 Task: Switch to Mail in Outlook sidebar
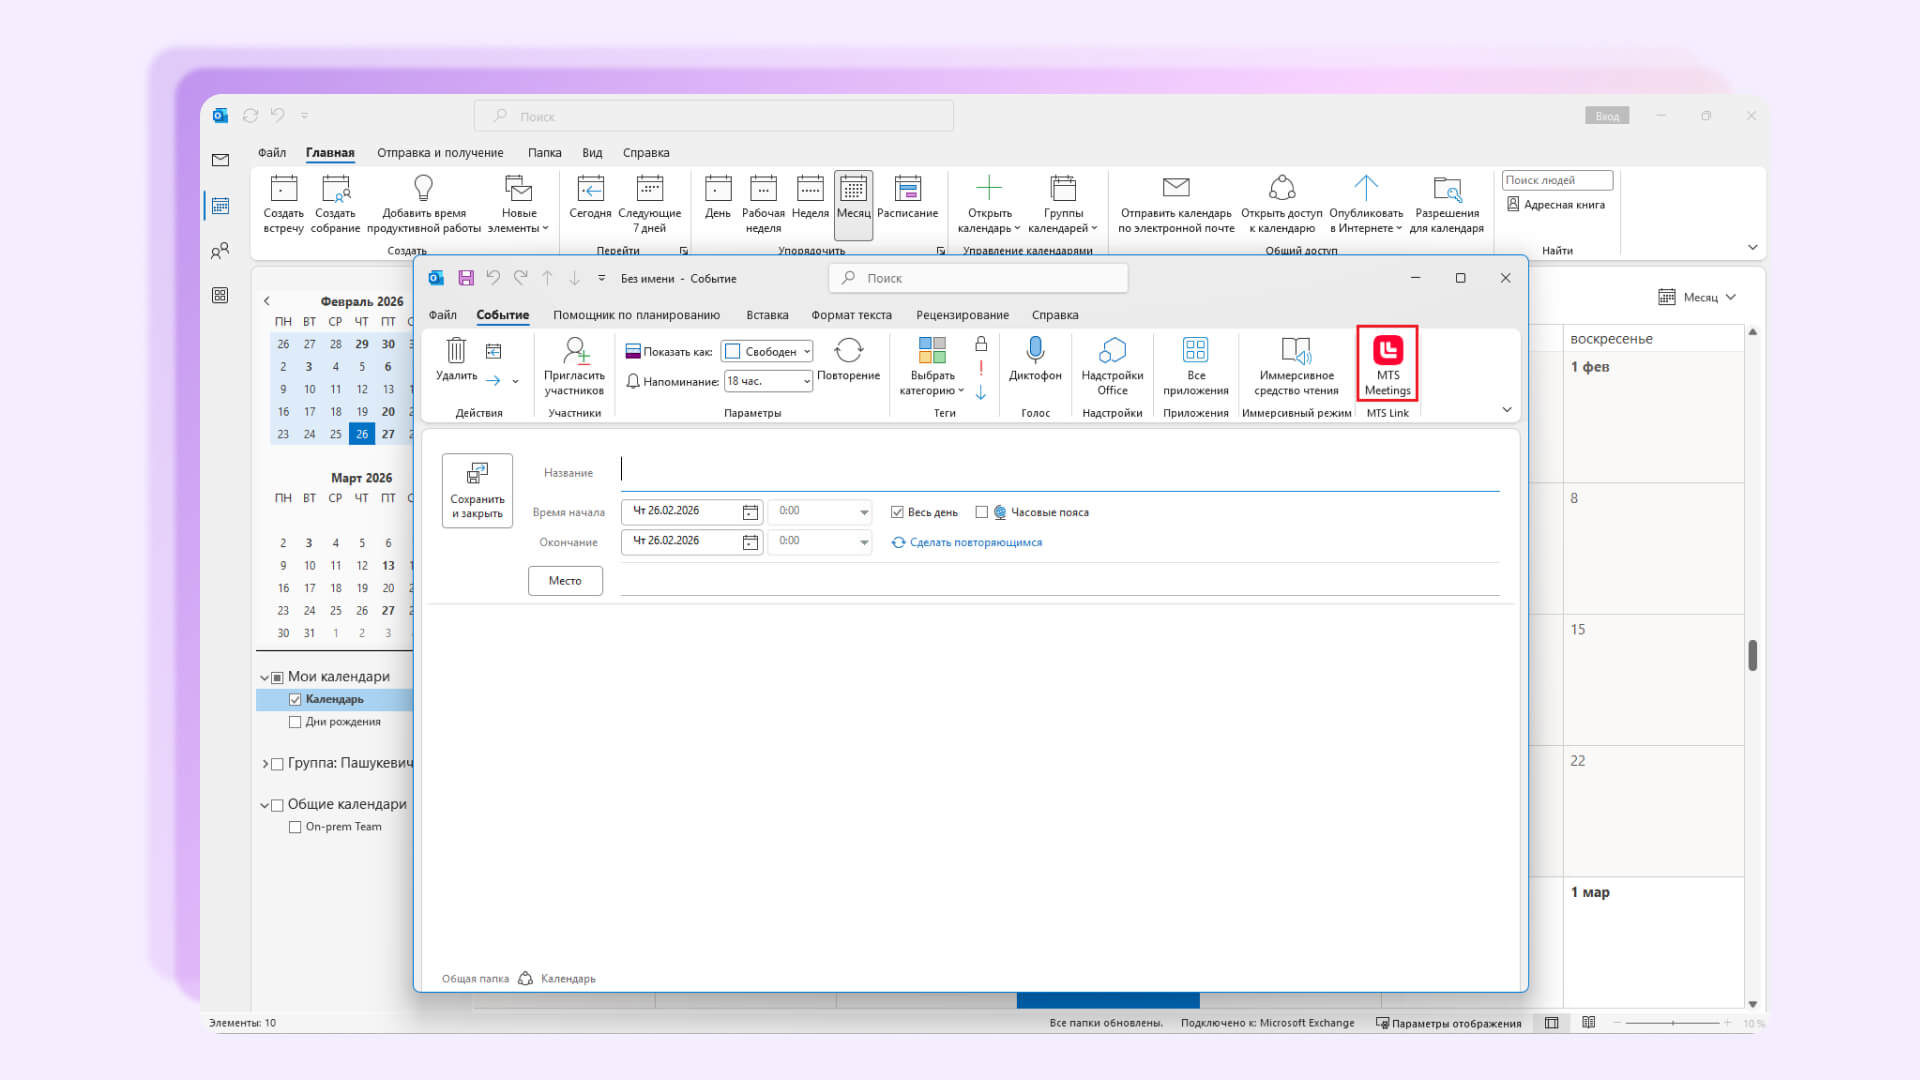(x=221, y=160)
